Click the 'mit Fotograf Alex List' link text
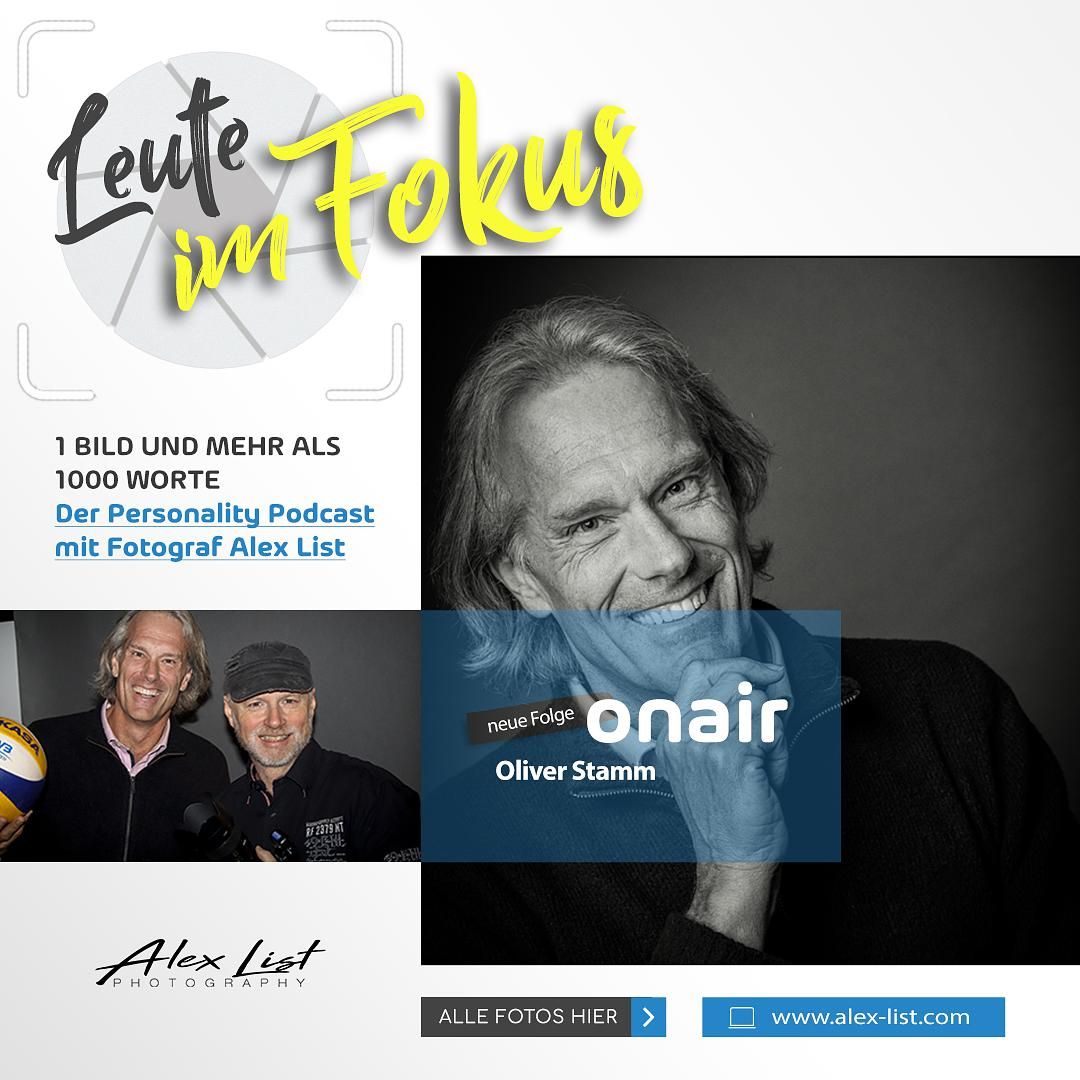Screen dimensions: 1080x1080 [x=200, y=547]
